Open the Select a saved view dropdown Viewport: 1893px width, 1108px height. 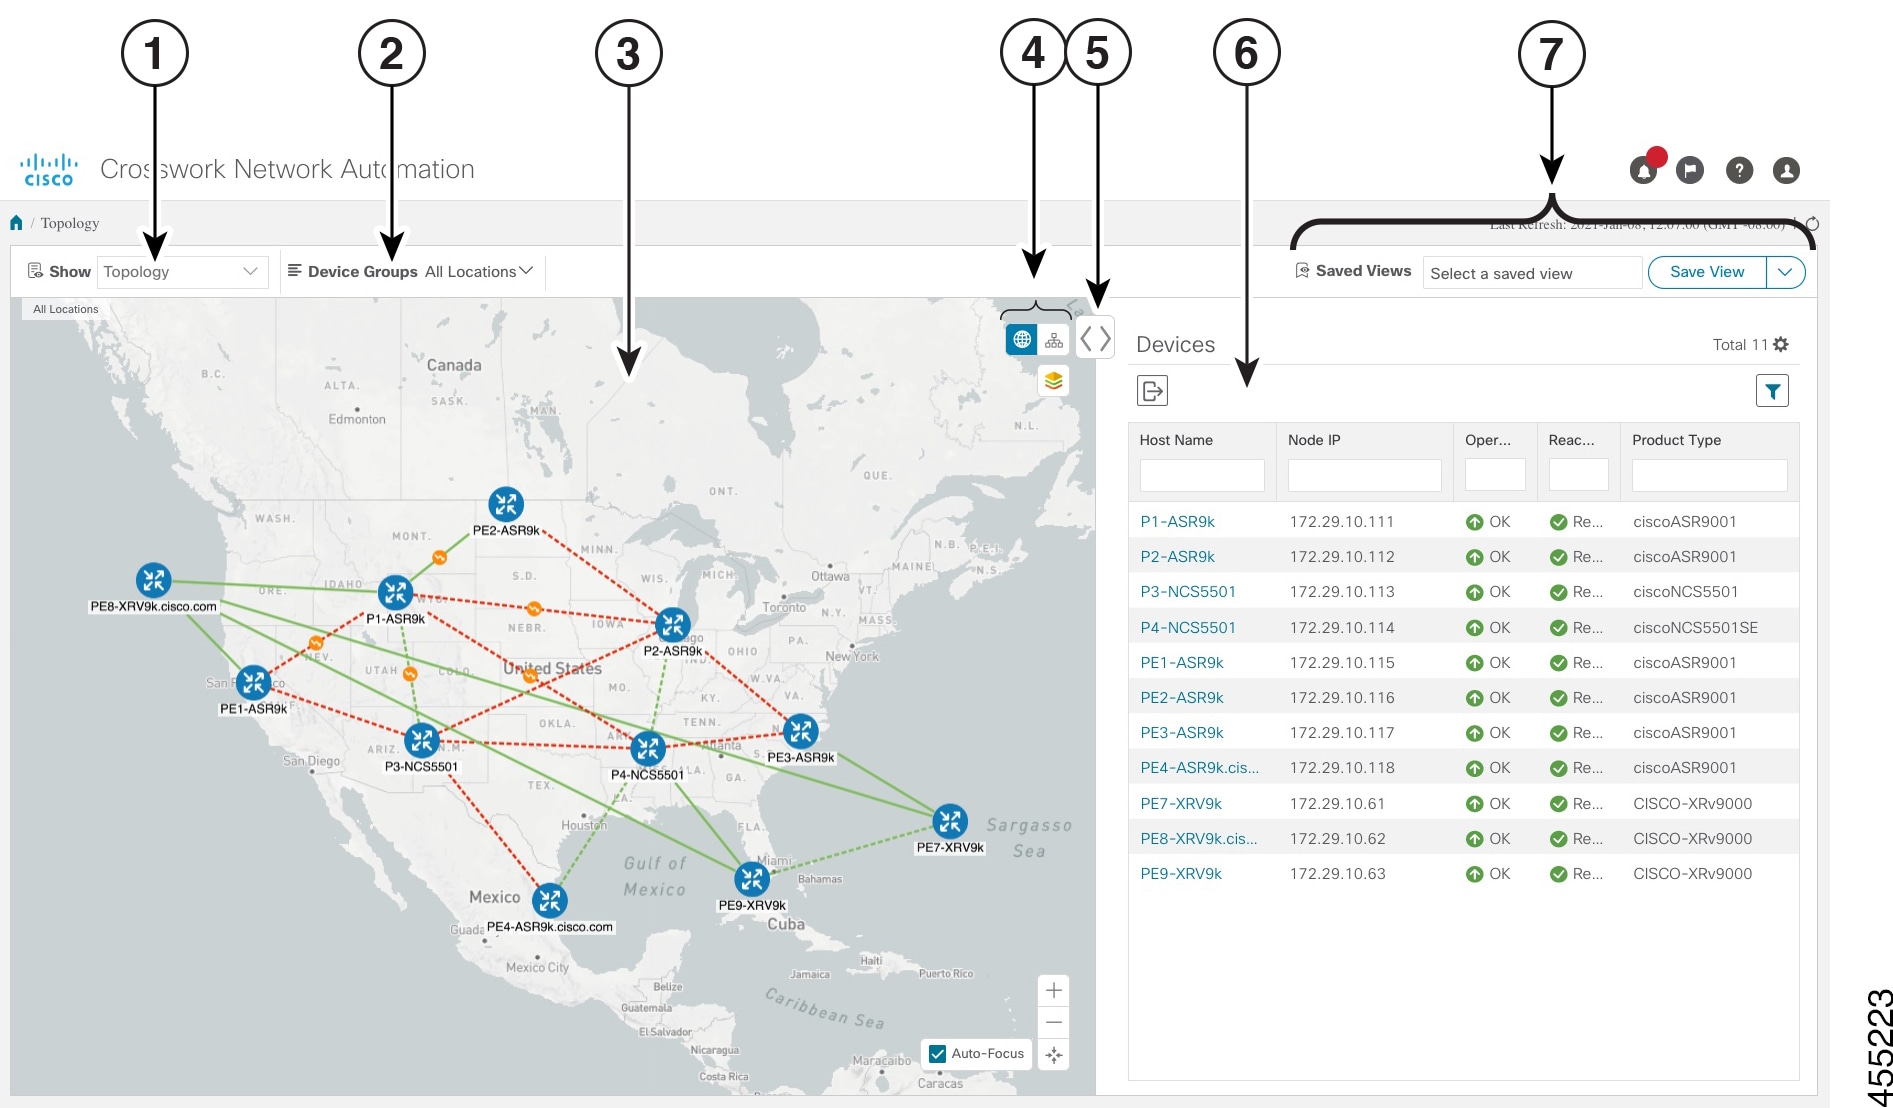1531,272
